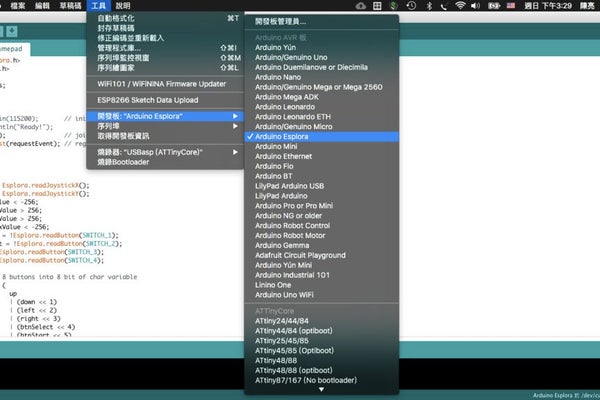
Task: Select the Arduino BT board
Action: 321,176
